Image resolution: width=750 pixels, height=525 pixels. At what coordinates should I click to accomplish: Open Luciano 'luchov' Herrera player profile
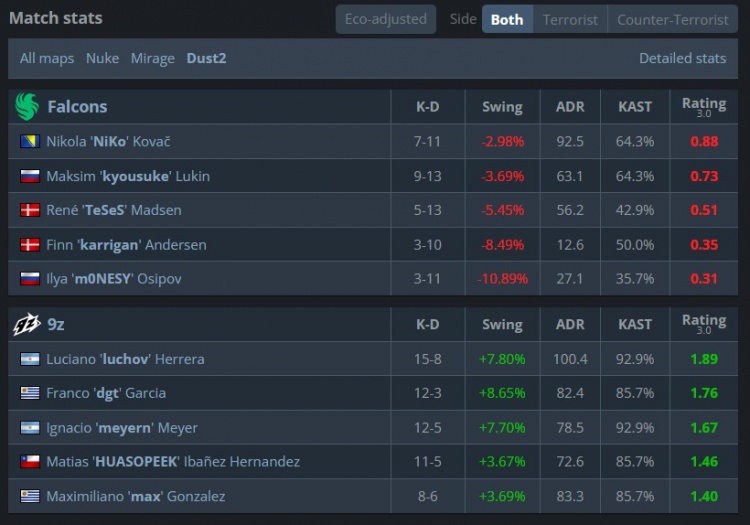tap(125, 359)
